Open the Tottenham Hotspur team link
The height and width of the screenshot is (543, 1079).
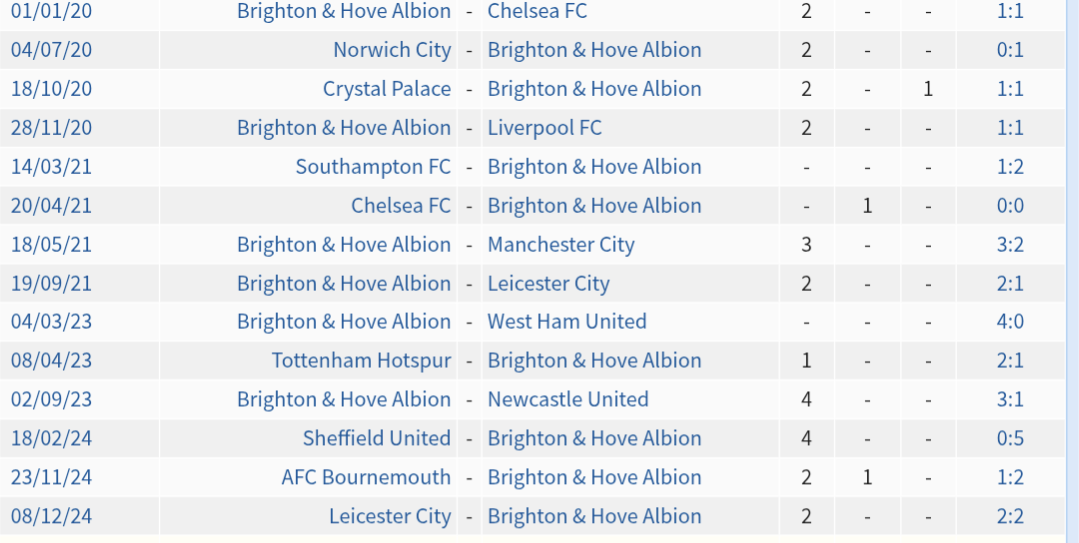click(361, 360)
